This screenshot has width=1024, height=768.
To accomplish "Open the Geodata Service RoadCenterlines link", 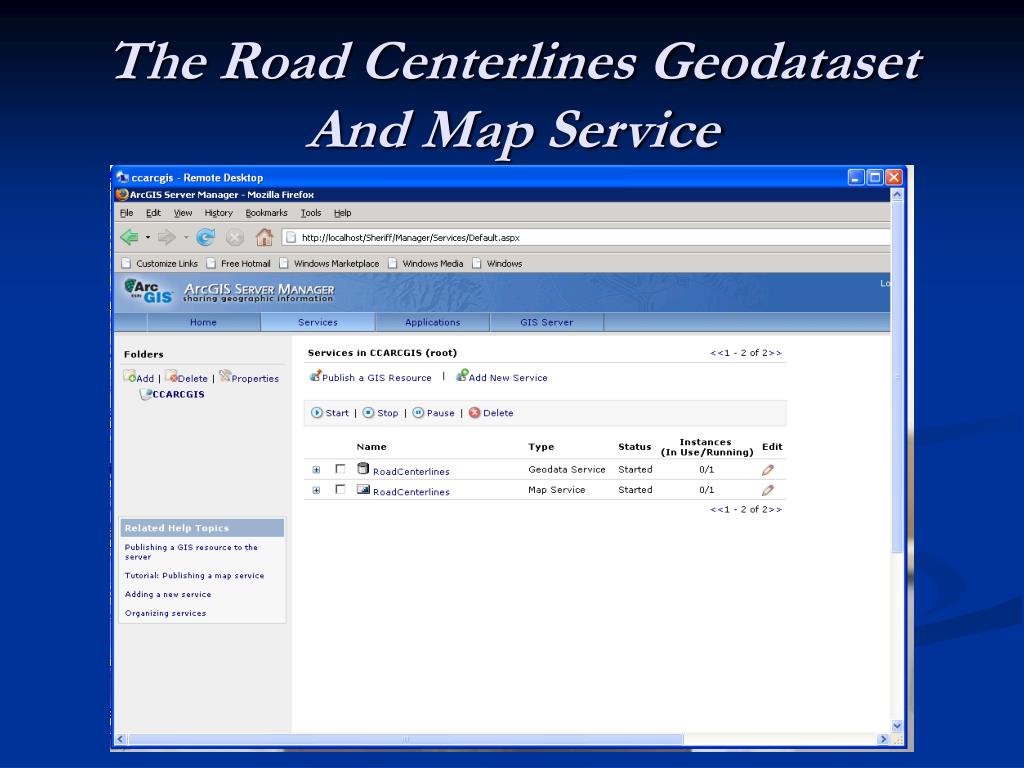I will [x=411, y=472].
